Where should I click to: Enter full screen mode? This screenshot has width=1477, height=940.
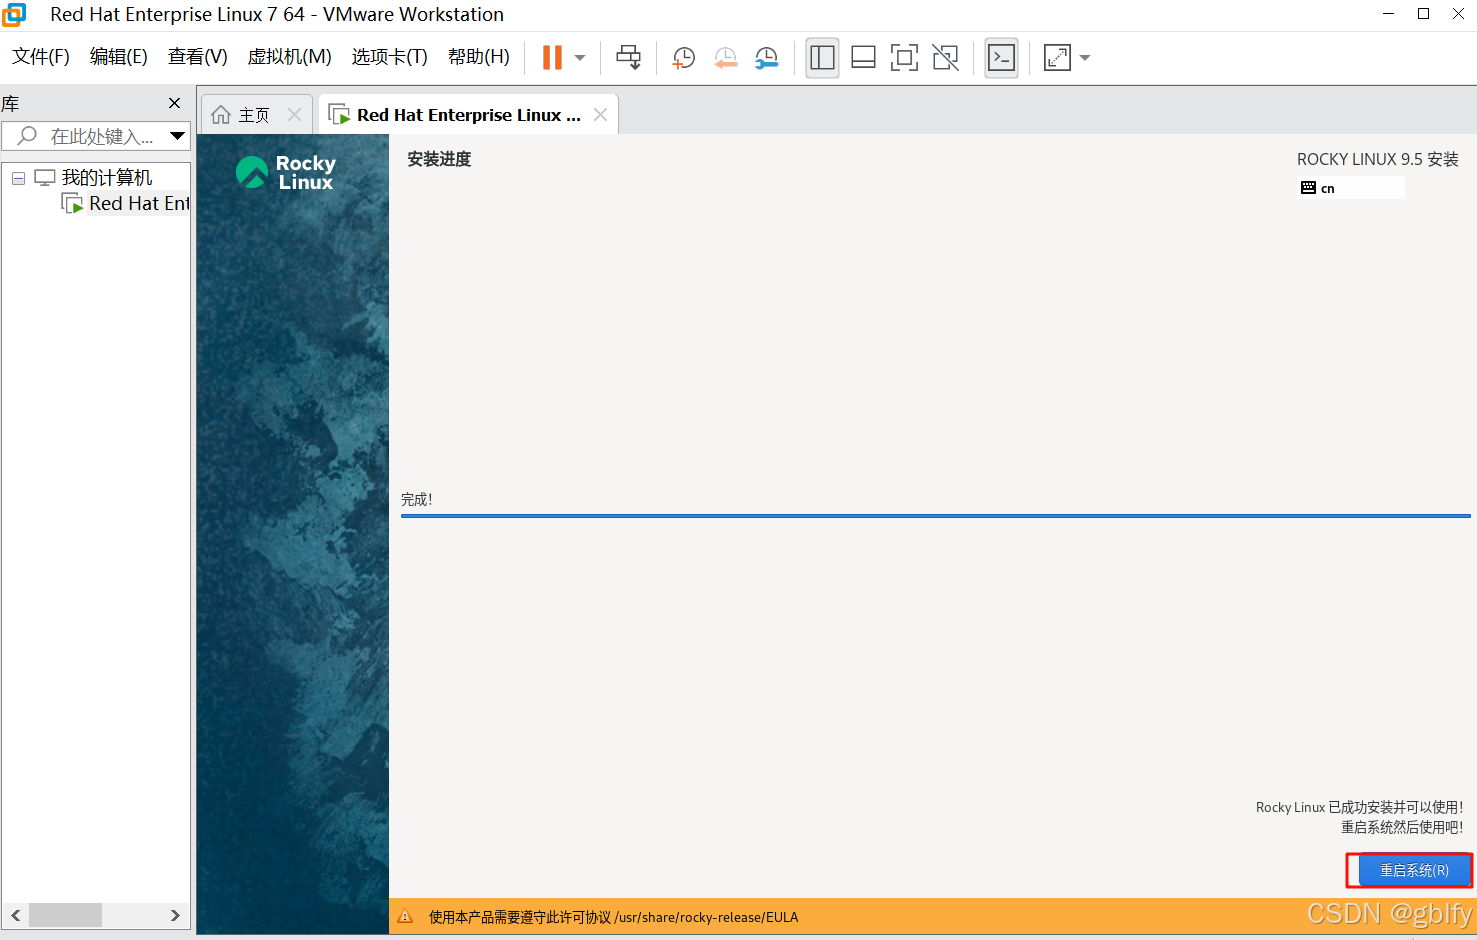click(904, 57)
